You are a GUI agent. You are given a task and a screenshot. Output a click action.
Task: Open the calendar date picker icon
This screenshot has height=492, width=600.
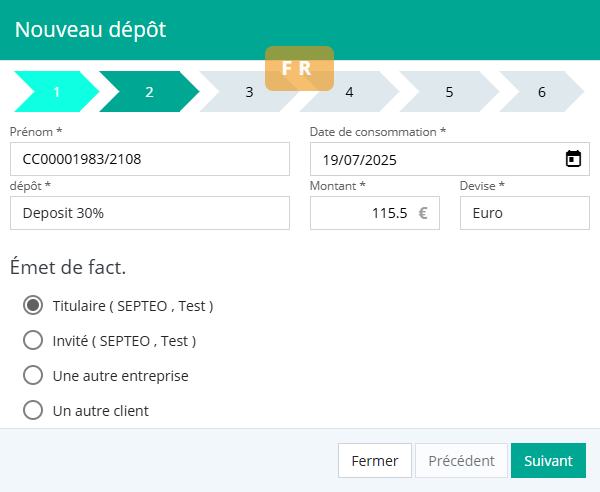point(573,159)
